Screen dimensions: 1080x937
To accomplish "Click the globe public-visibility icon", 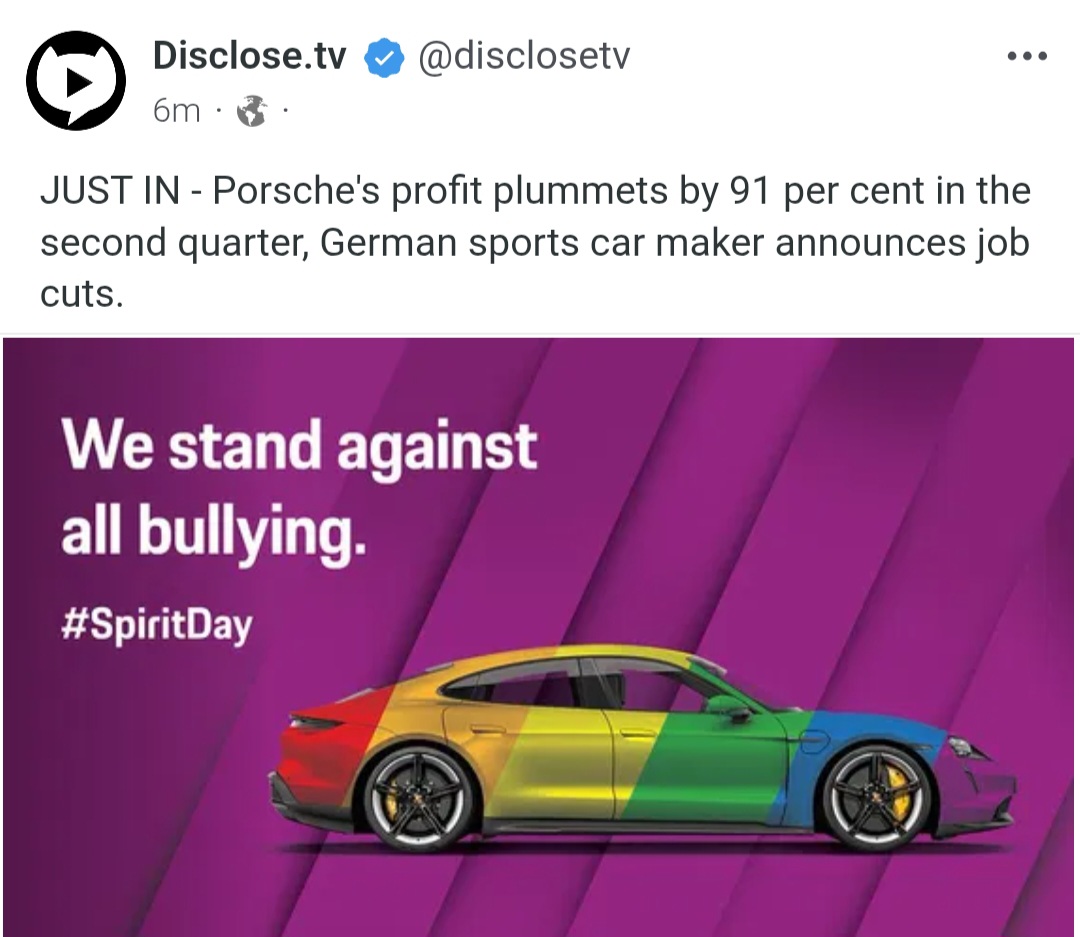I will (x=251, y=111).
